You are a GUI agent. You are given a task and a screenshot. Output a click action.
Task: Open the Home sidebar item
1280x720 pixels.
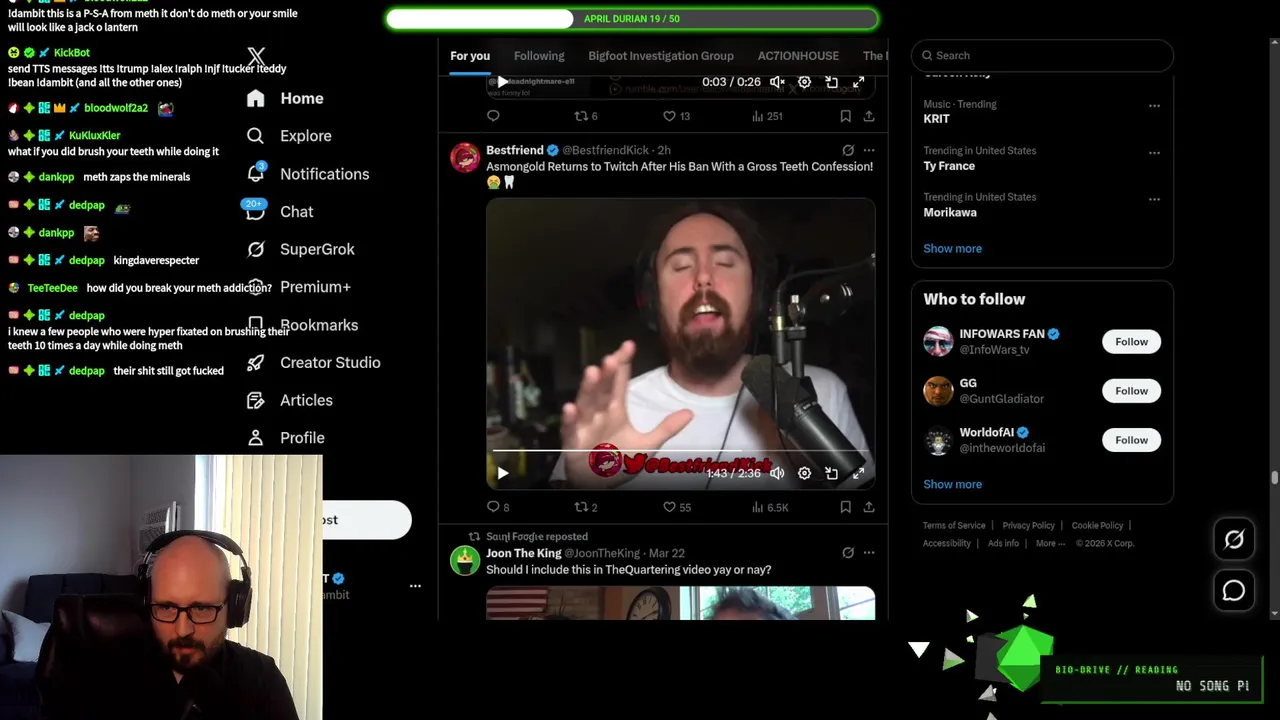[x=286, y=98]
